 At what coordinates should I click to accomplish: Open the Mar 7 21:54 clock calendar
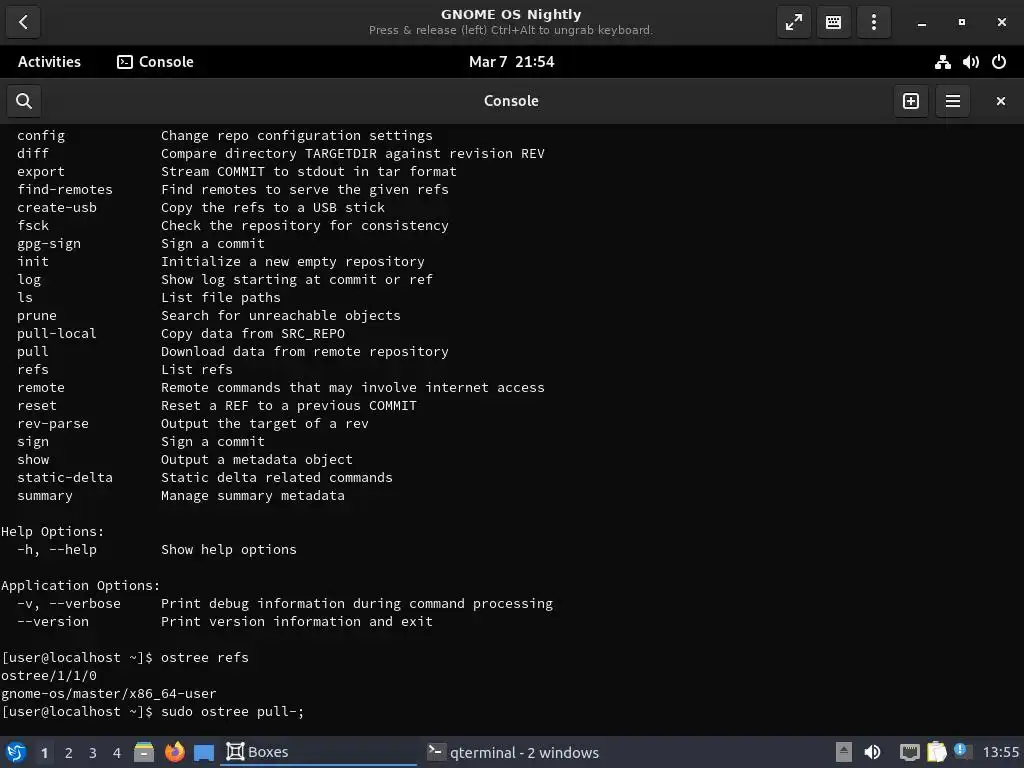[x=511, y=61]
